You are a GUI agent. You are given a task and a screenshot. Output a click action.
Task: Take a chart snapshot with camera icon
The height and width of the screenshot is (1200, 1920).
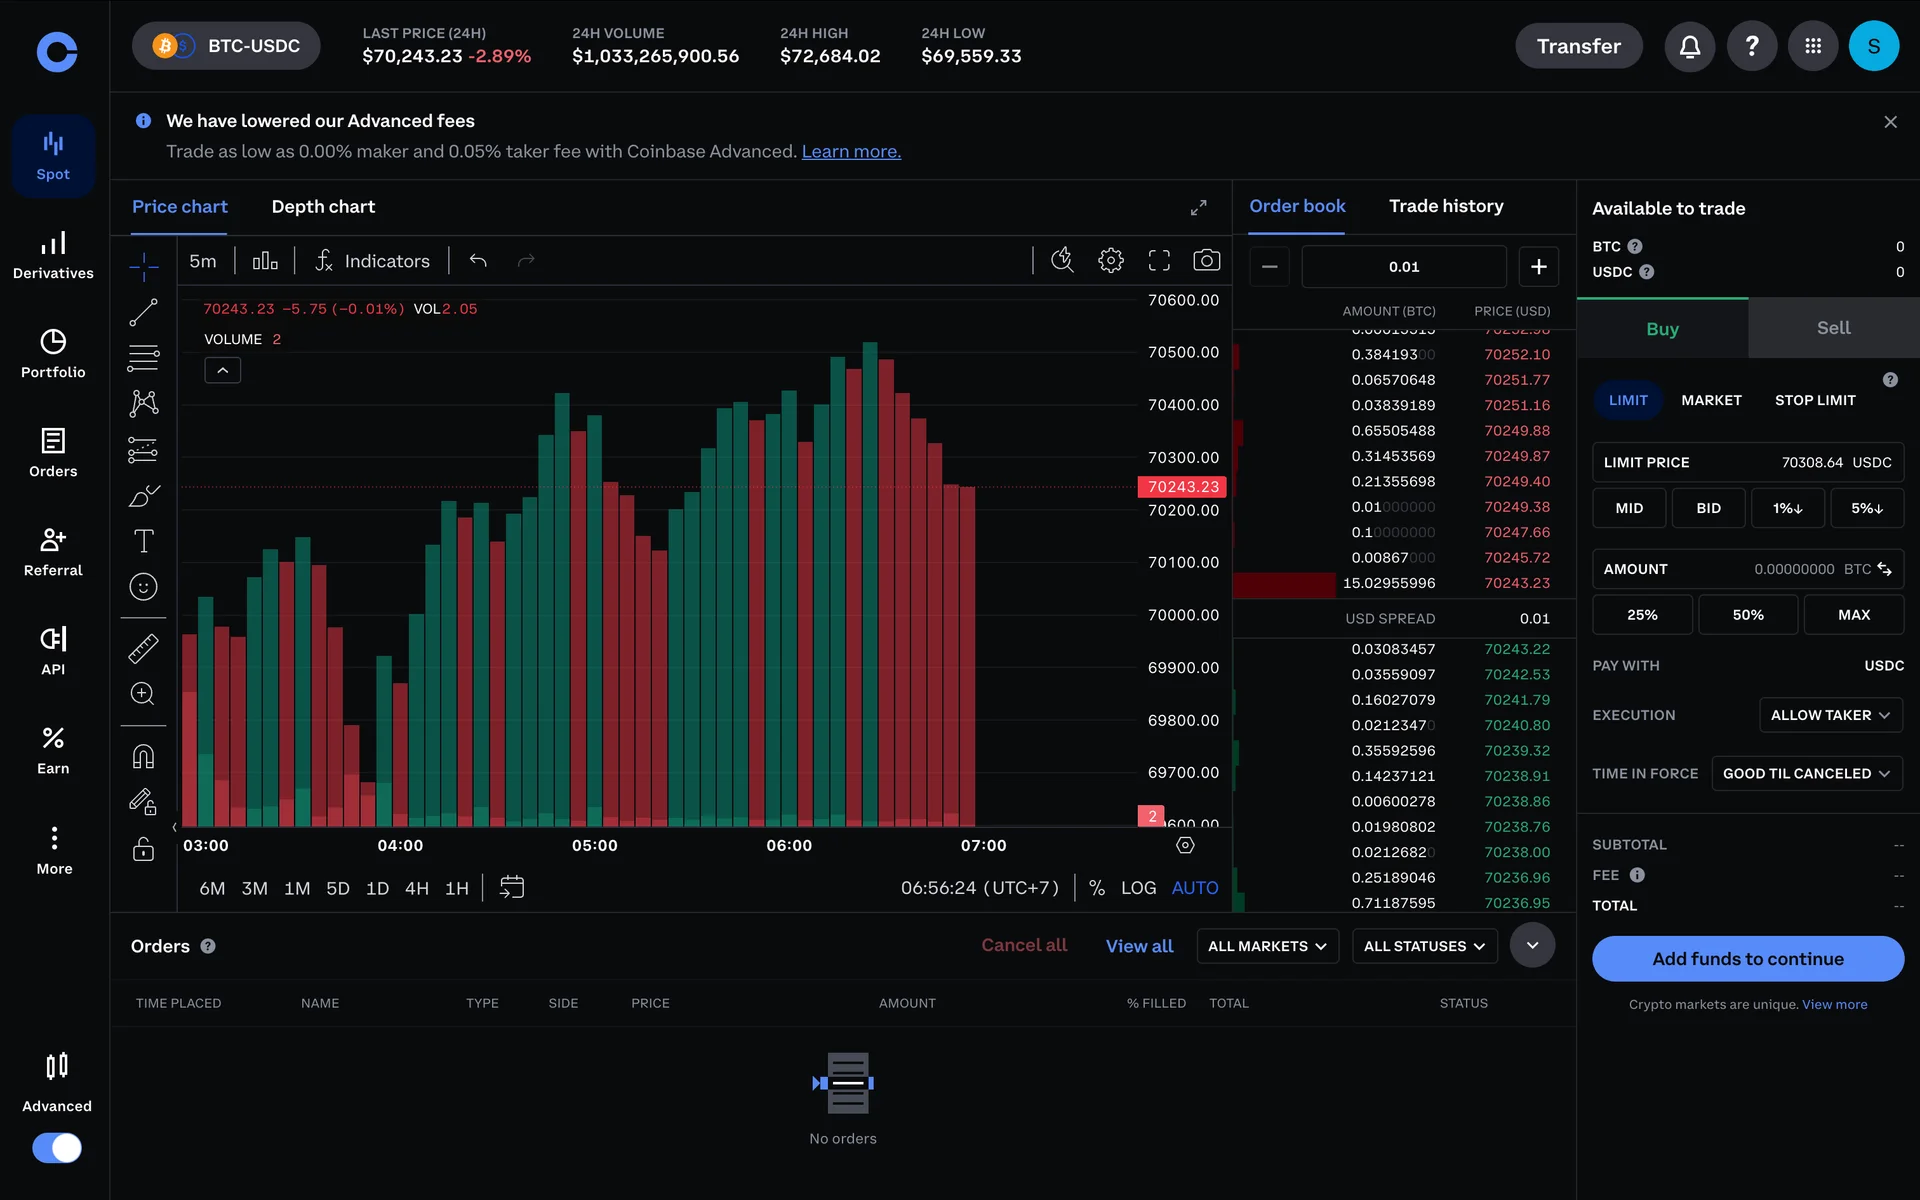(1206, 261)
